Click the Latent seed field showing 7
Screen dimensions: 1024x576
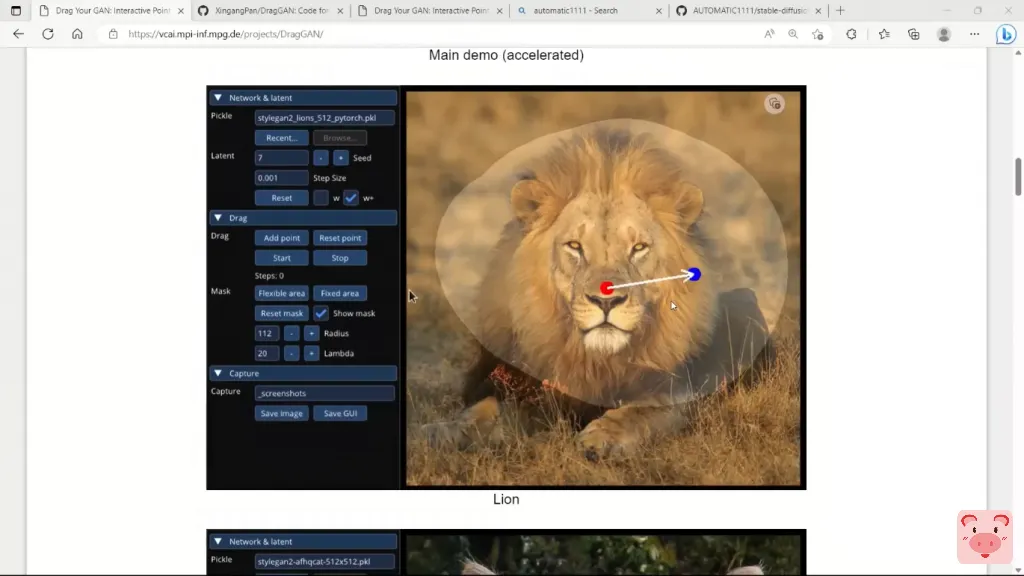[x=281, y=158]
